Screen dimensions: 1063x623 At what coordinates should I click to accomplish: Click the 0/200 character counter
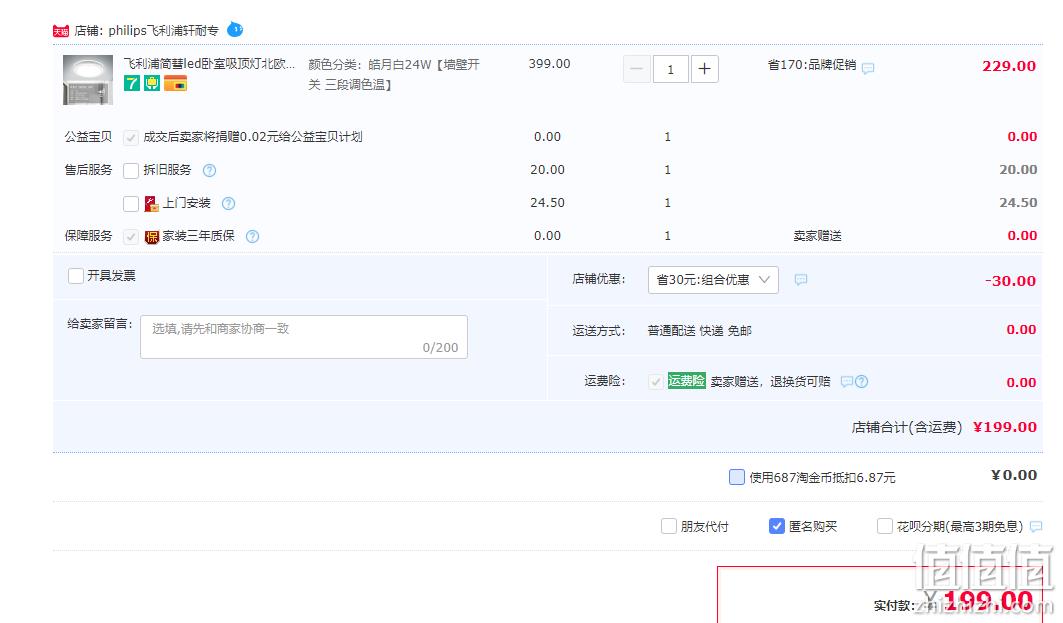pos(440,348)
